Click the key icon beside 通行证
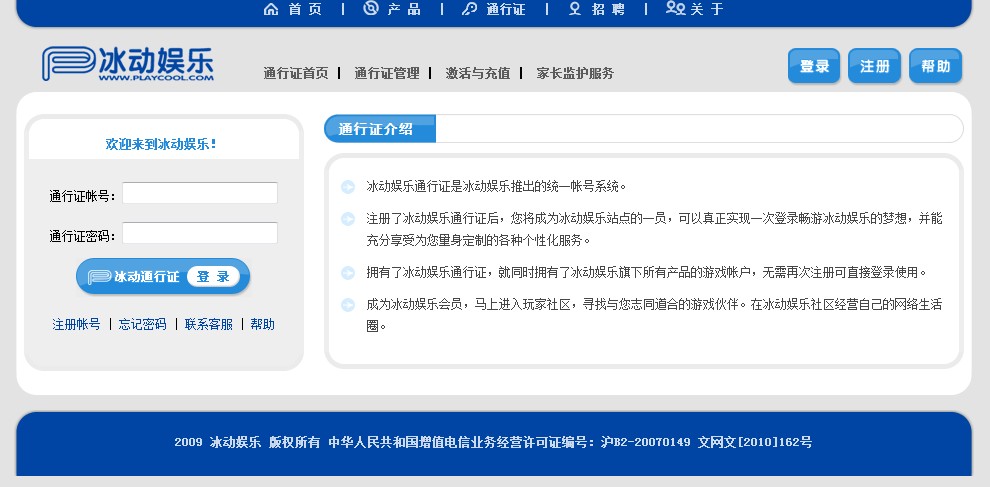 pos(469,9)
